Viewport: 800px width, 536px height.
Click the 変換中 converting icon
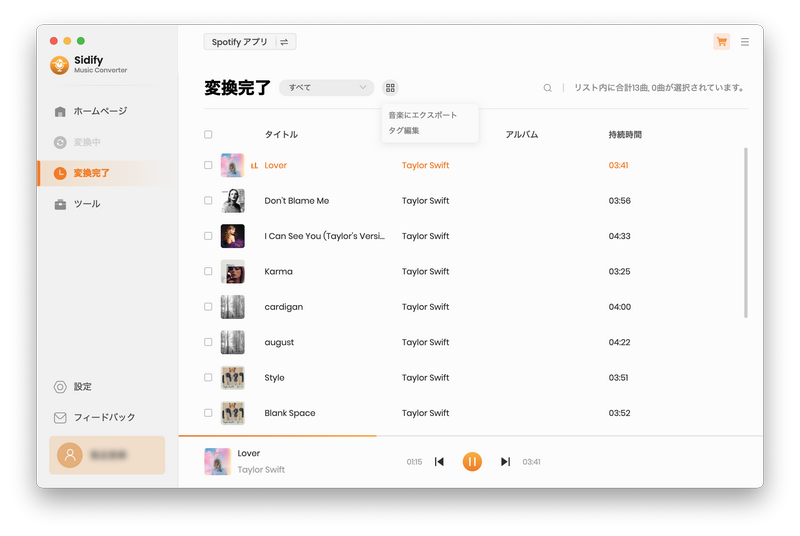click(x=60, y=142)
